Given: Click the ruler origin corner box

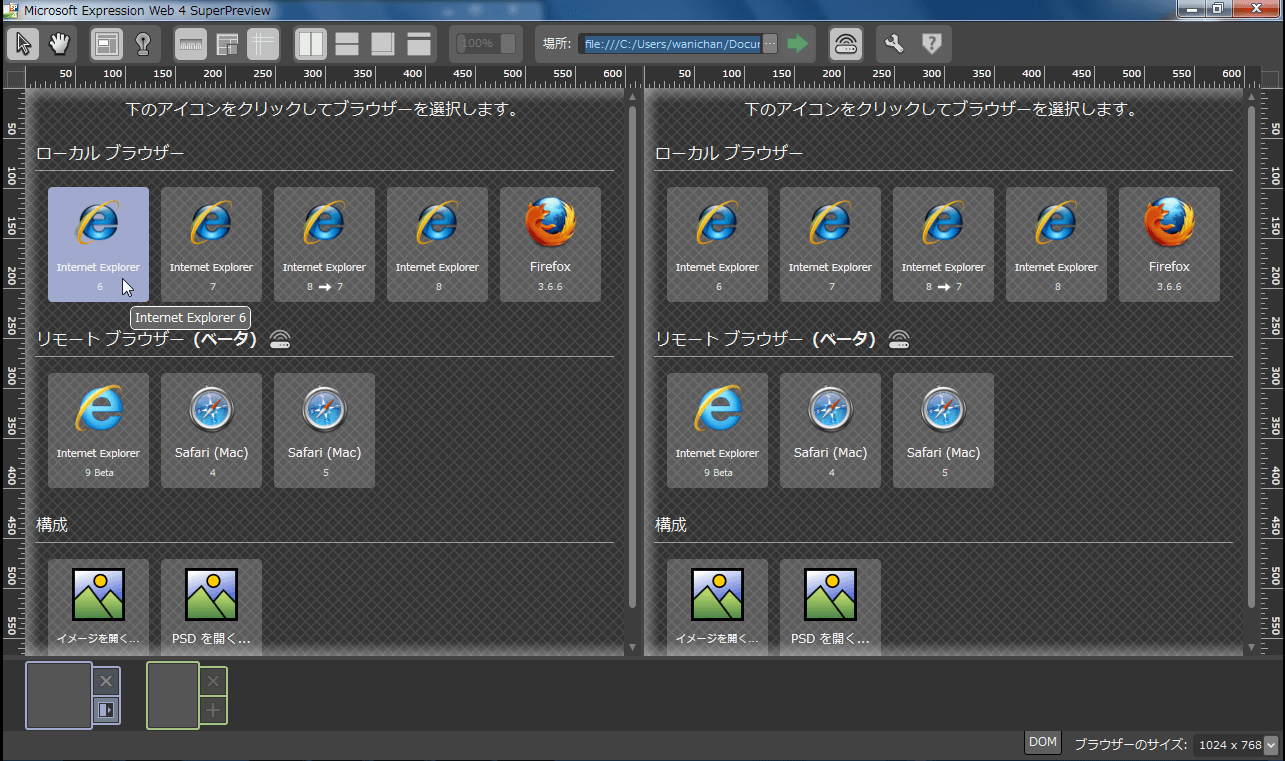Looking at the screenshot, I should coord(15,78).
